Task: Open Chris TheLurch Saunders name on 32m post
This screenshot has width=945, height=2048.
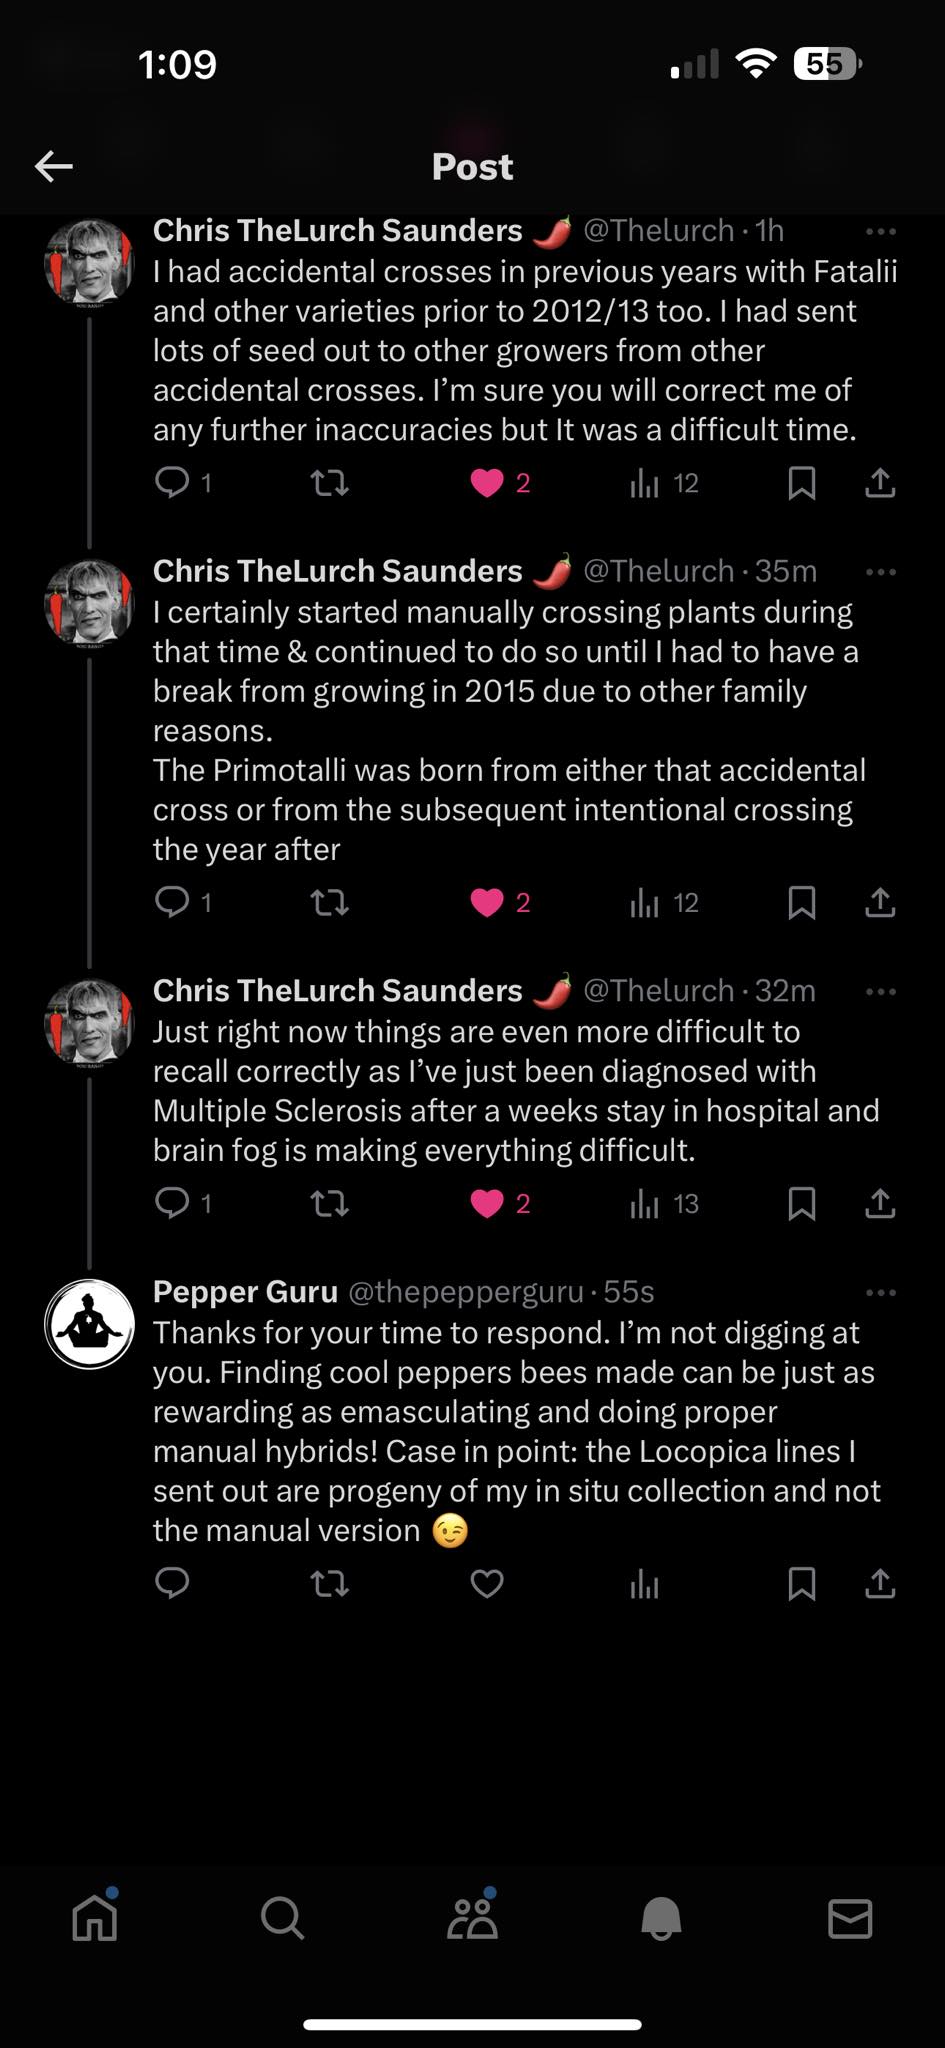Action: (x=337, y=991)
